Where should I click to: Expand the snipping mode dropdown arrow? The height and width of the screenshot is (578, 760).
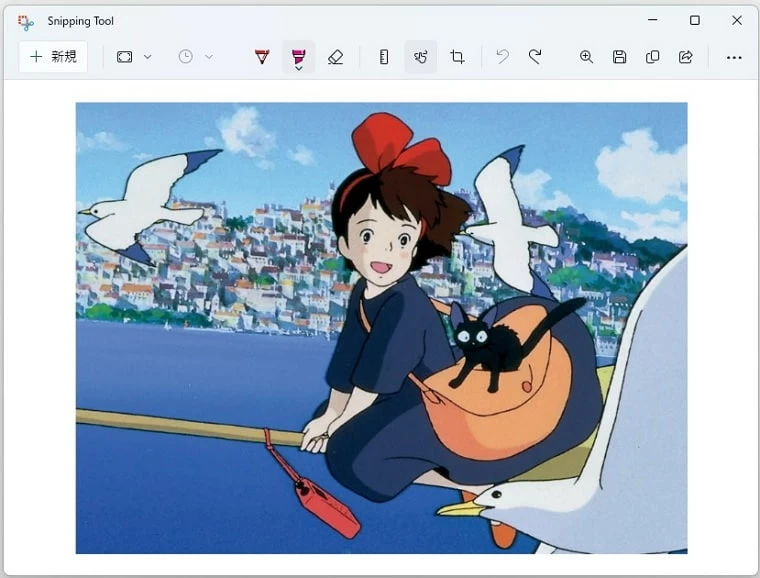click(148, 57)
